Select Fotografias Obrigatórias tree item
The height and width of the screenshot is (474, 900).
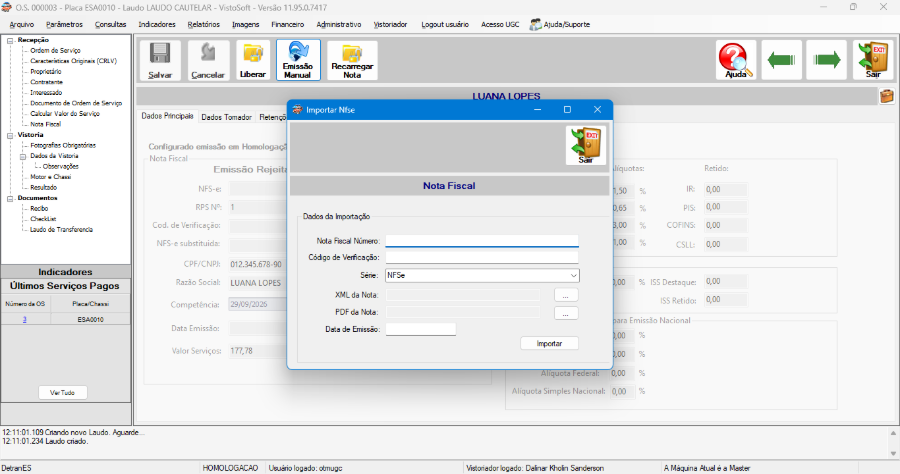click(63, 145)
